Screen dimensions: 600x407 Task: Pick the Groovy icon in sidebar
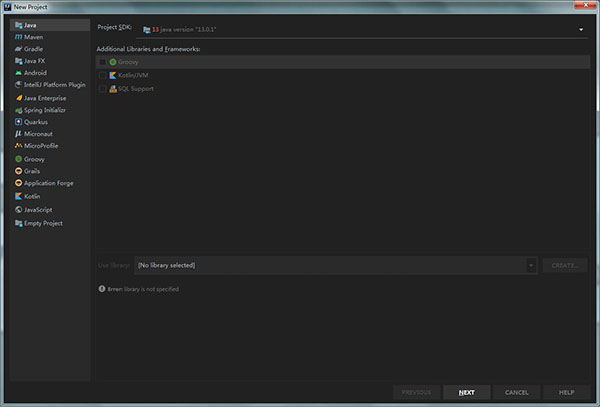coord(18,159)
